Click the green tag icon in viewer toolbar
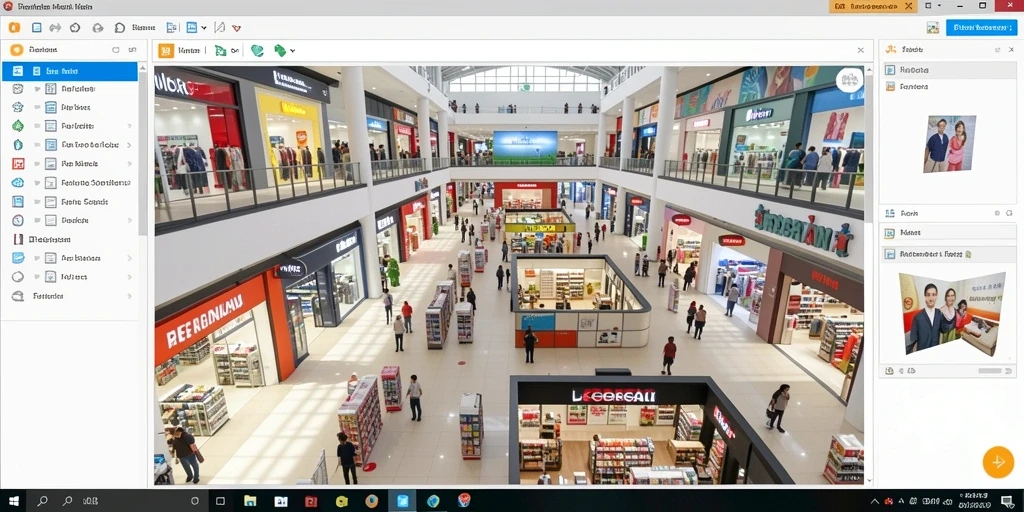The width and height of the screenshot is (1024, 512). coord(280,50)
